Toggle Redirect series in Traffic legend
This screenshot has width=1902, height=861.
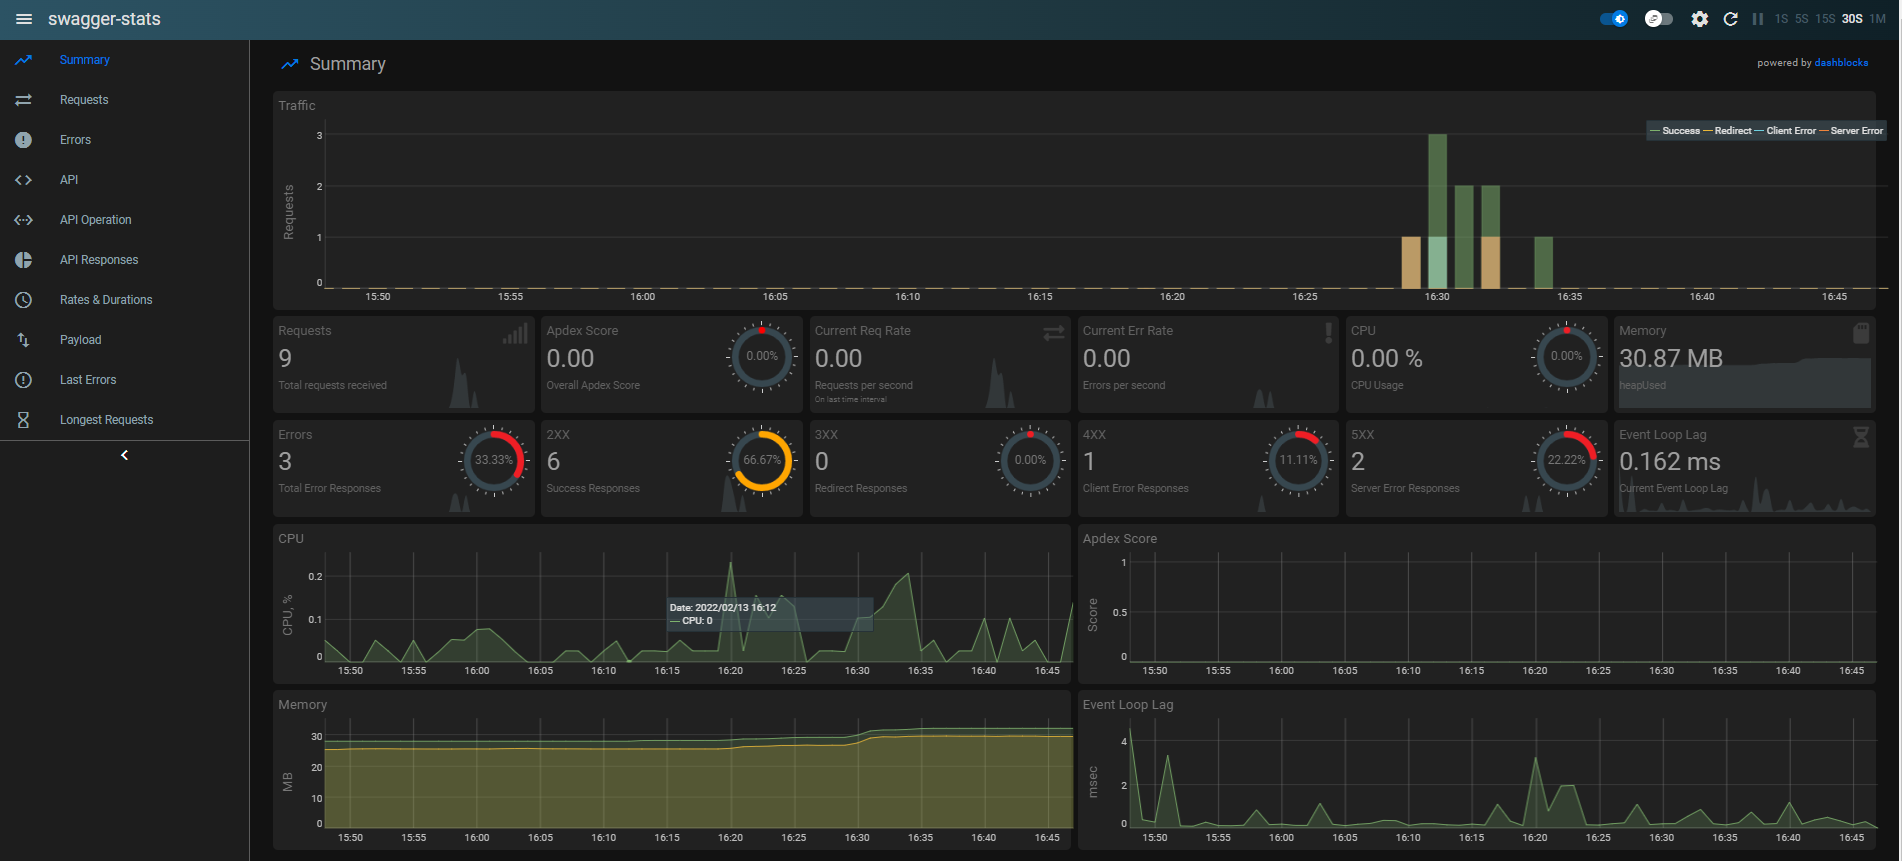[1728, 131]
